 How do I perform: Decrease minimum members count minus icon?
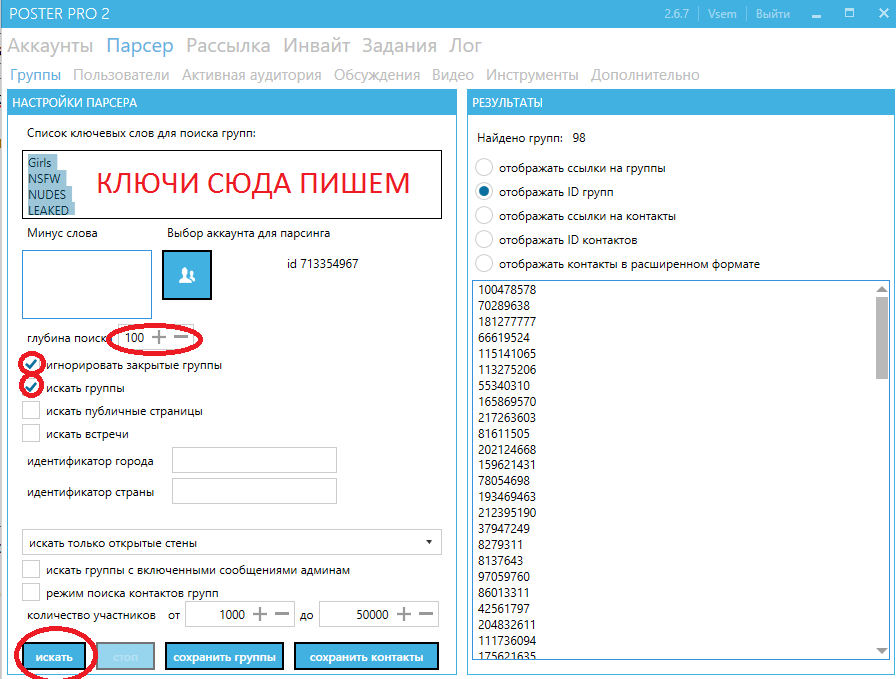click(282, 614)
